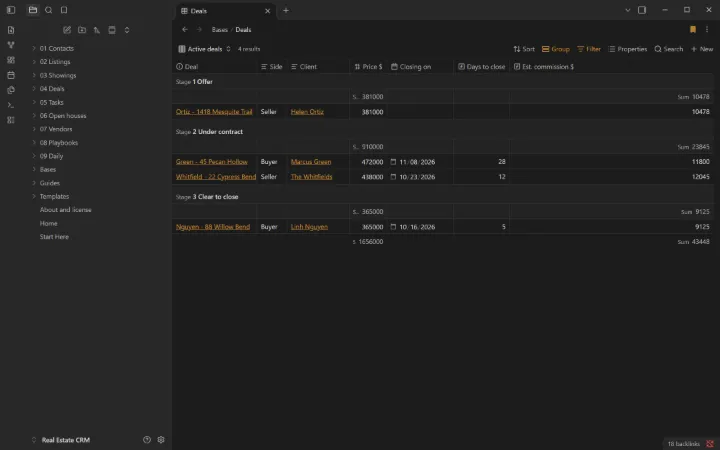Image resolution: width=720 pixels, height=450 pixels.
Task: Navigate back with the left arrow
Action: pyautogui.click(x=185, y=29)
